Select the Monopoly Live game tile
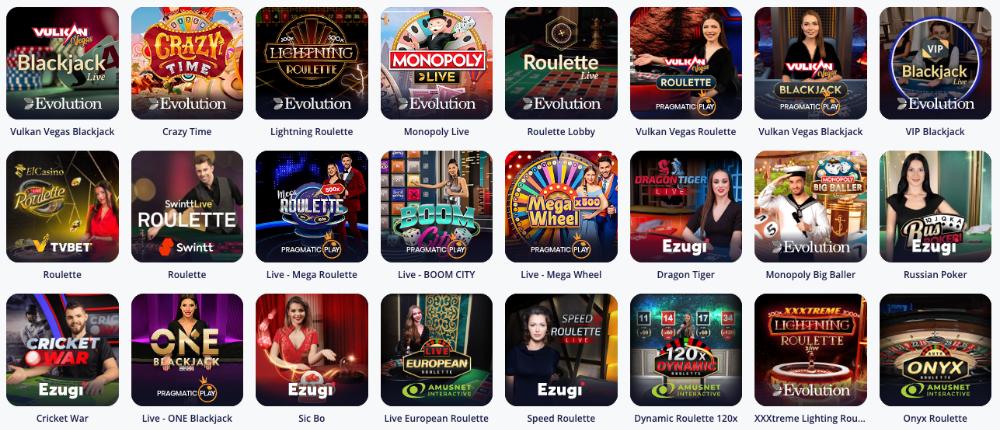The image size is (1000, 430). [436, 63]
